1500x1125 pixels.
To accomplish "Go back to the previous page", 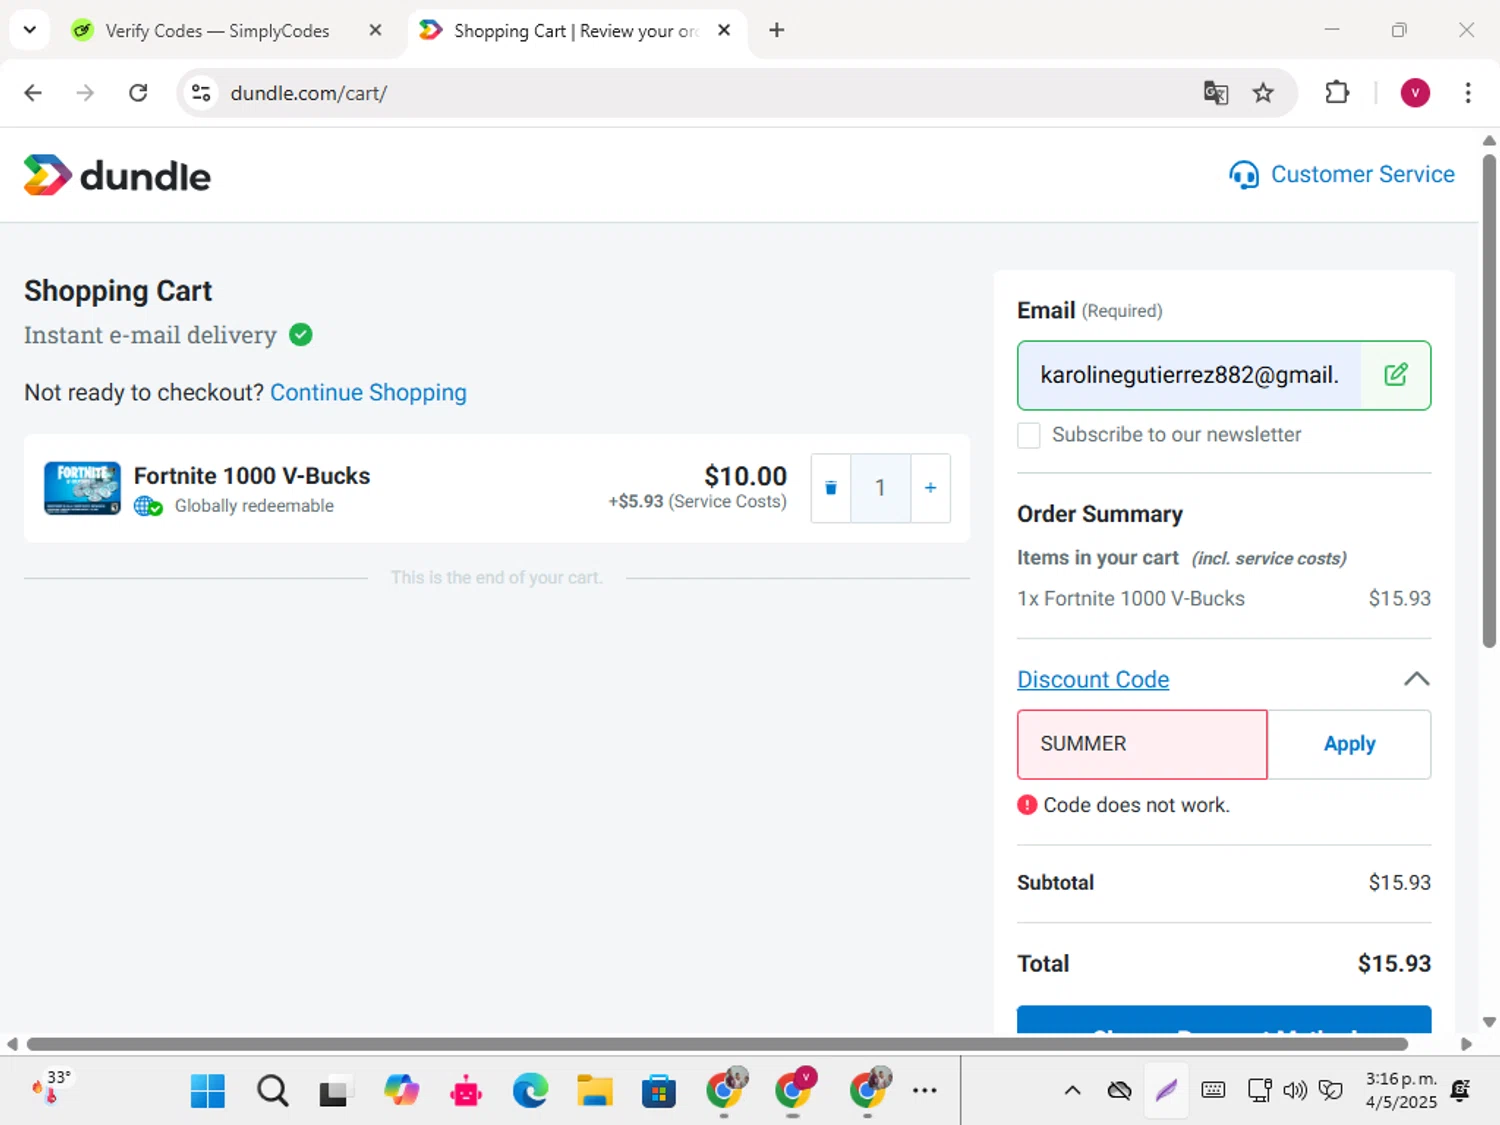I will point(33,93).
